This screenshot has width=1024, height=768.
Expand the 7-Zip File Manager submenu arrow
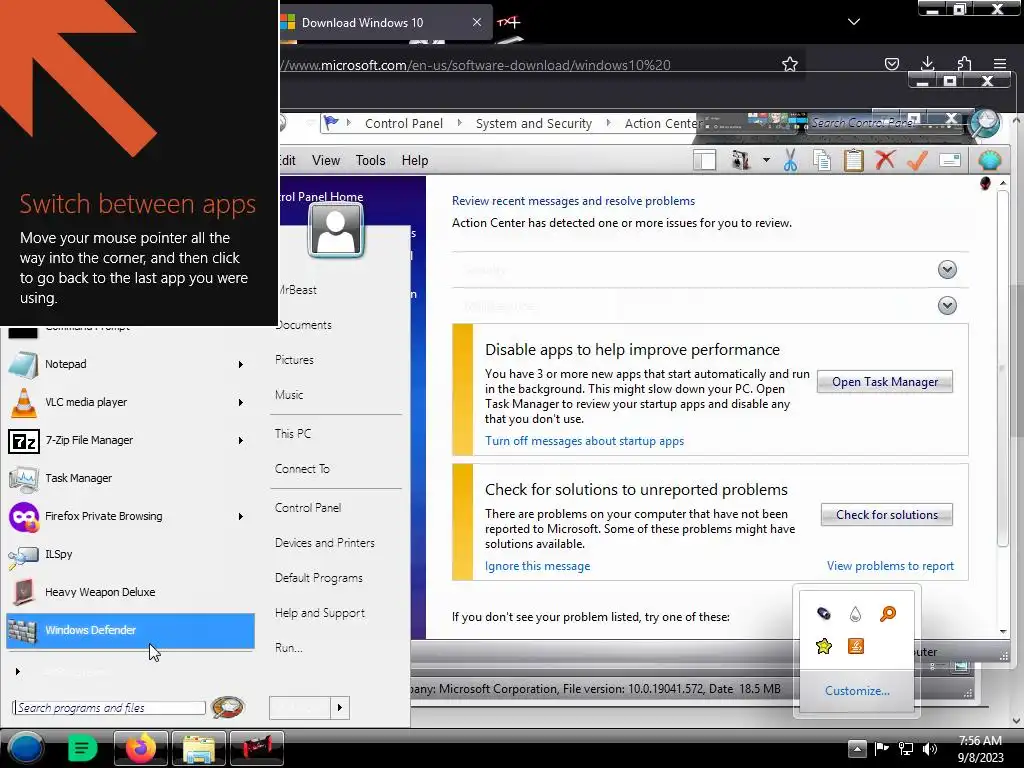tap(241, 440)
